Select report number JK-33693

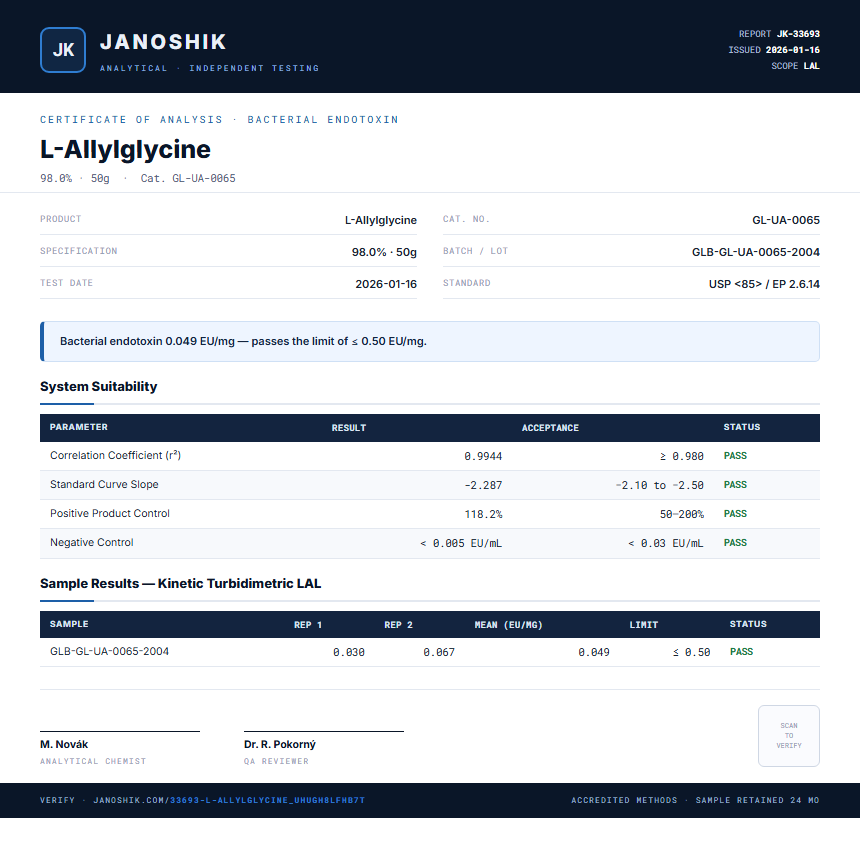point(798,34)
